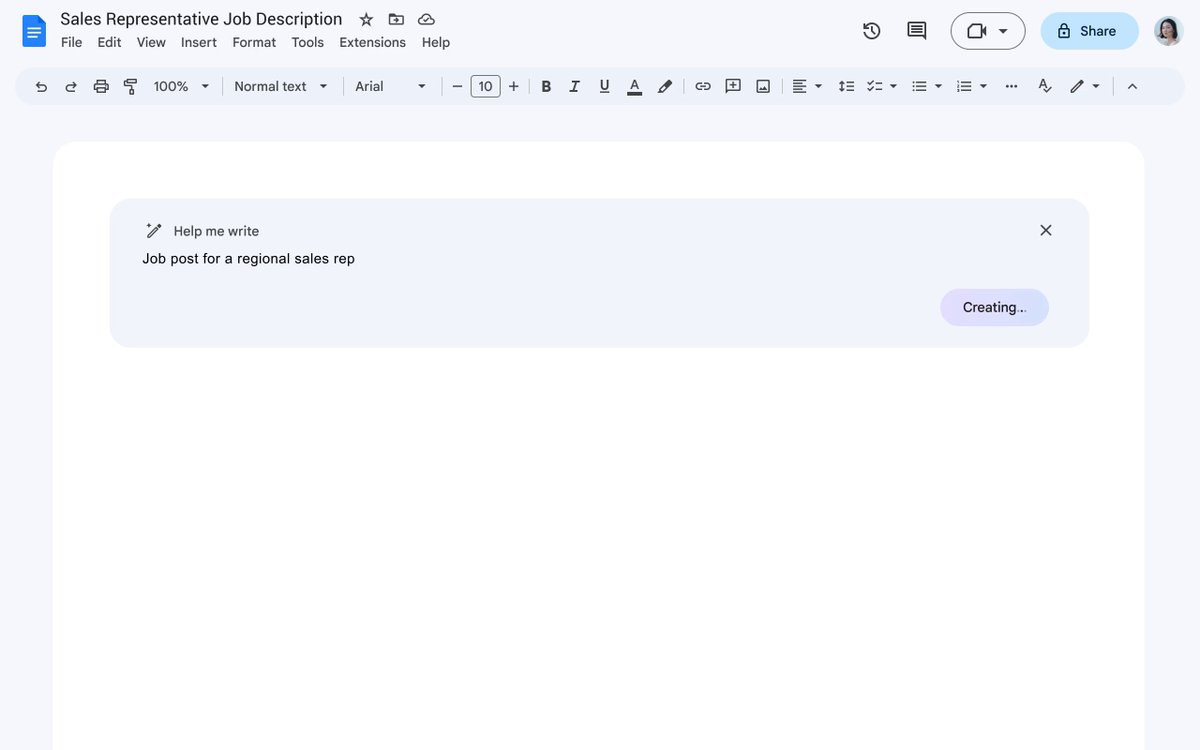Click the Creating button
This screenshot has height=750, width=1200.
pos(994,307)
